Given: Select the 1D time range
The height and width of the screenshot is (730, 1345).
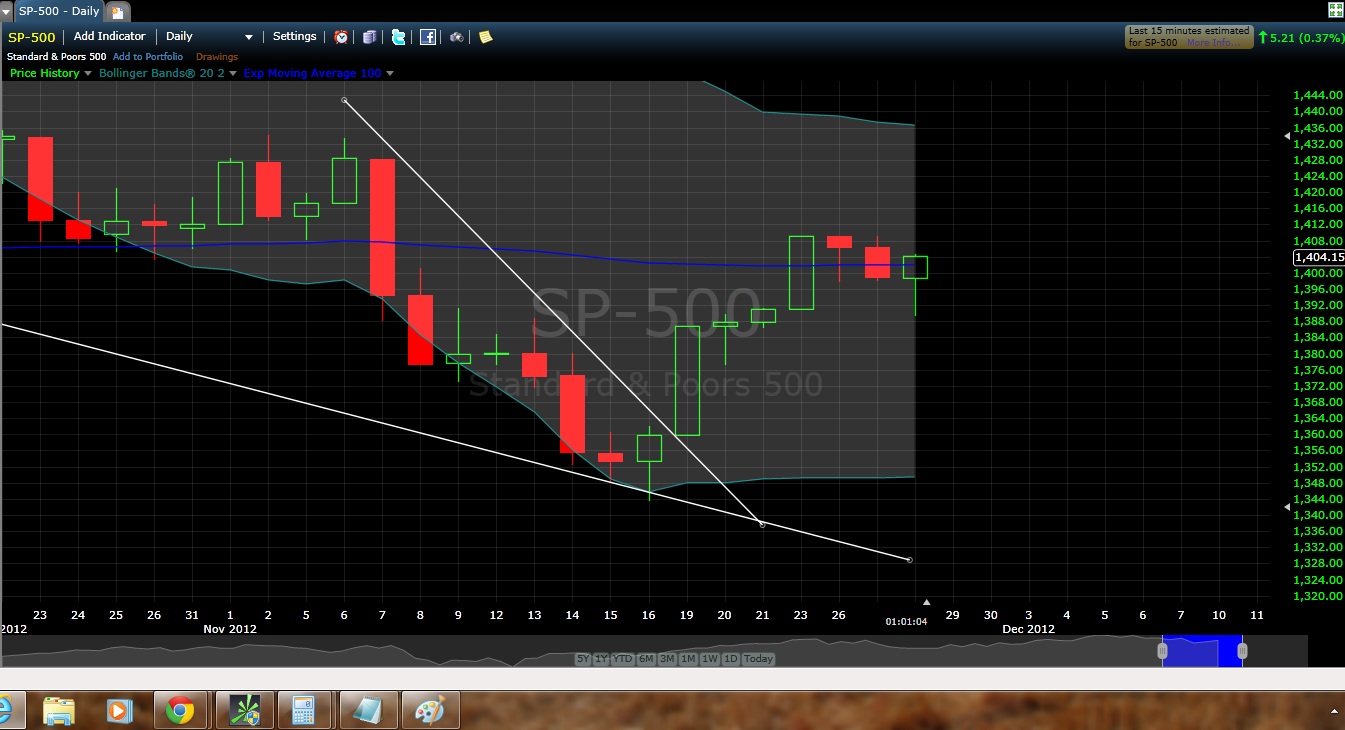Looking at the screenshot, I should tap(731, 659).
